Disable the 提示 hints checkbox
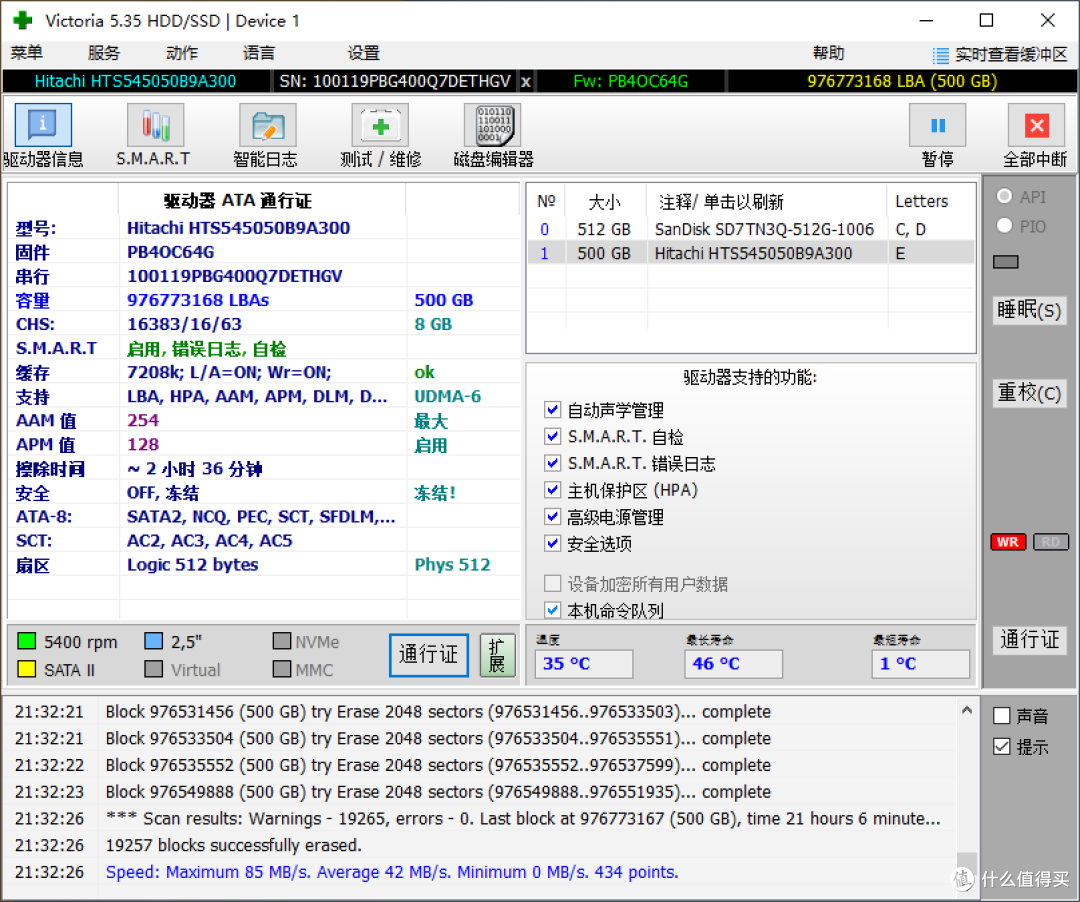Screen dimensions: 1080x902 coord(1001,746)
